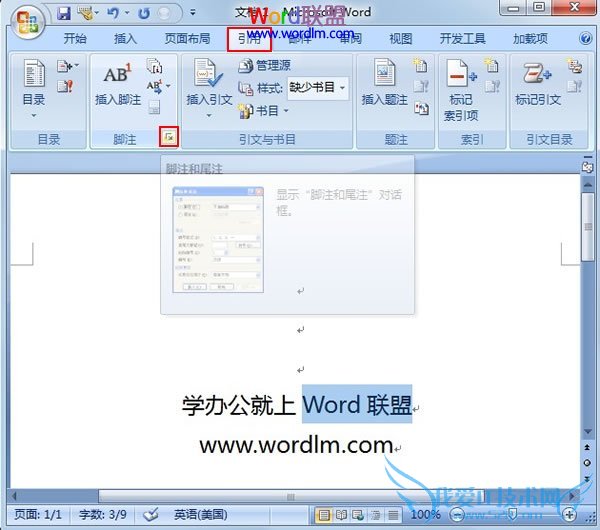Click the vertical scrollbar up arrow
This screenshot has height=530, width=600.
(587, 184)
